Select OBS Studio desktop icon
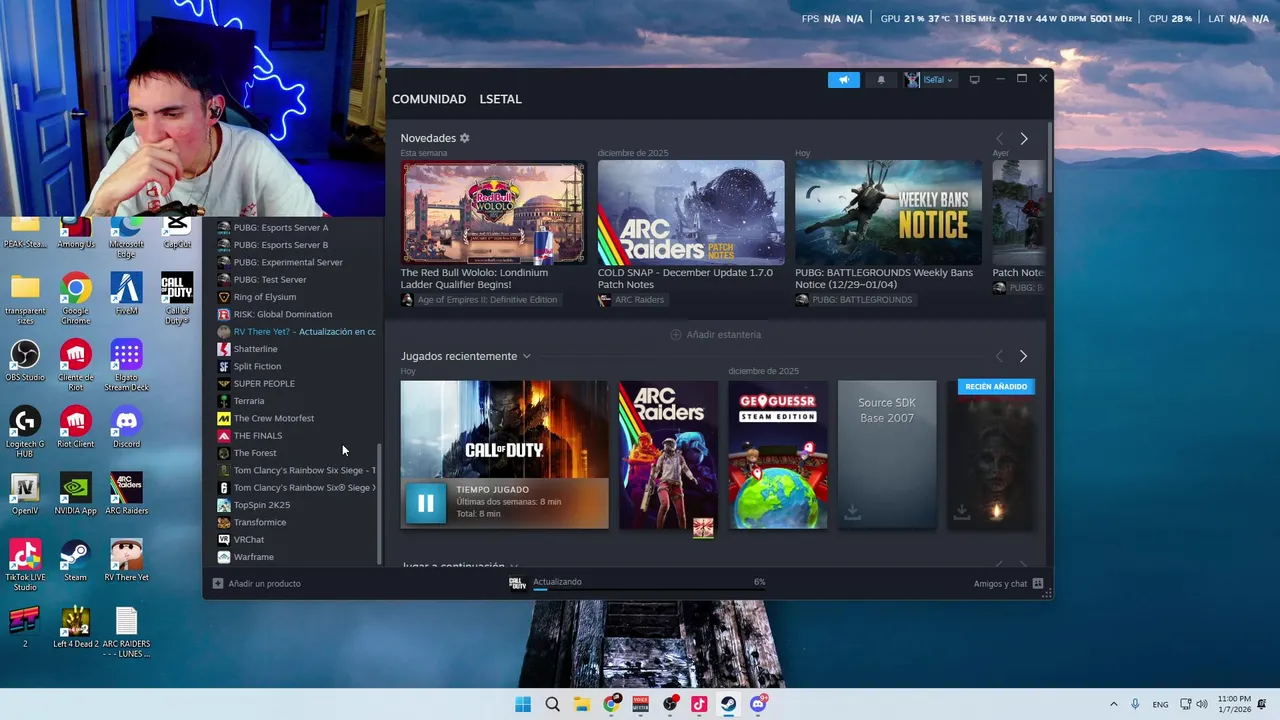The height and width of the screenshot is (720, 1280). point(25,361)
